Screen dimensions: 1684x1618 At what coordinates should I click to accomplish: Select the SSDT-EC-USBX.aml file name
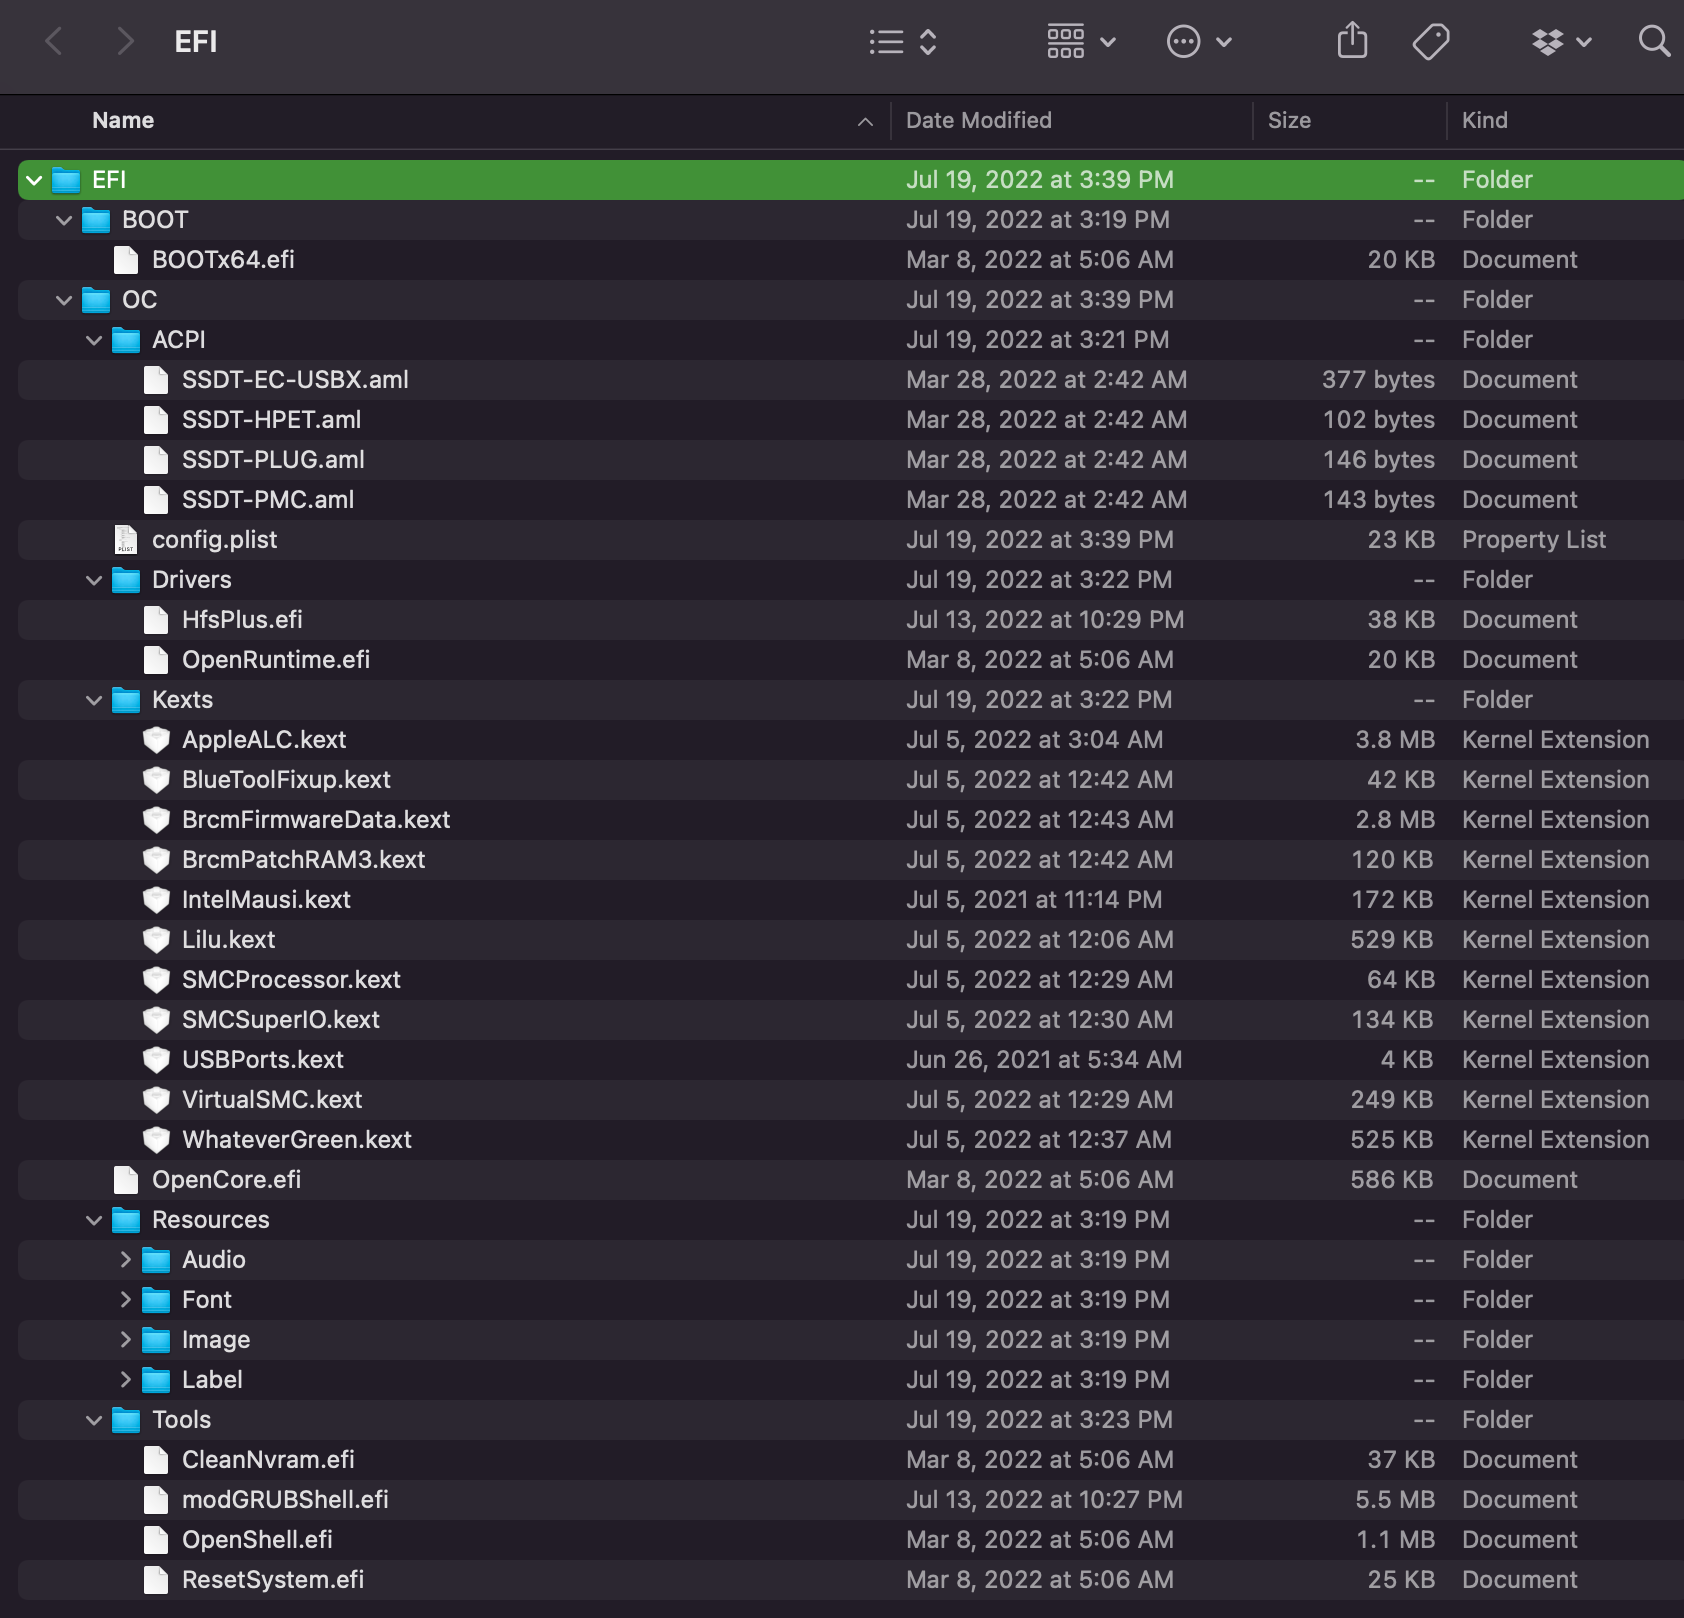pyautogui.click(x=295, y=380)
